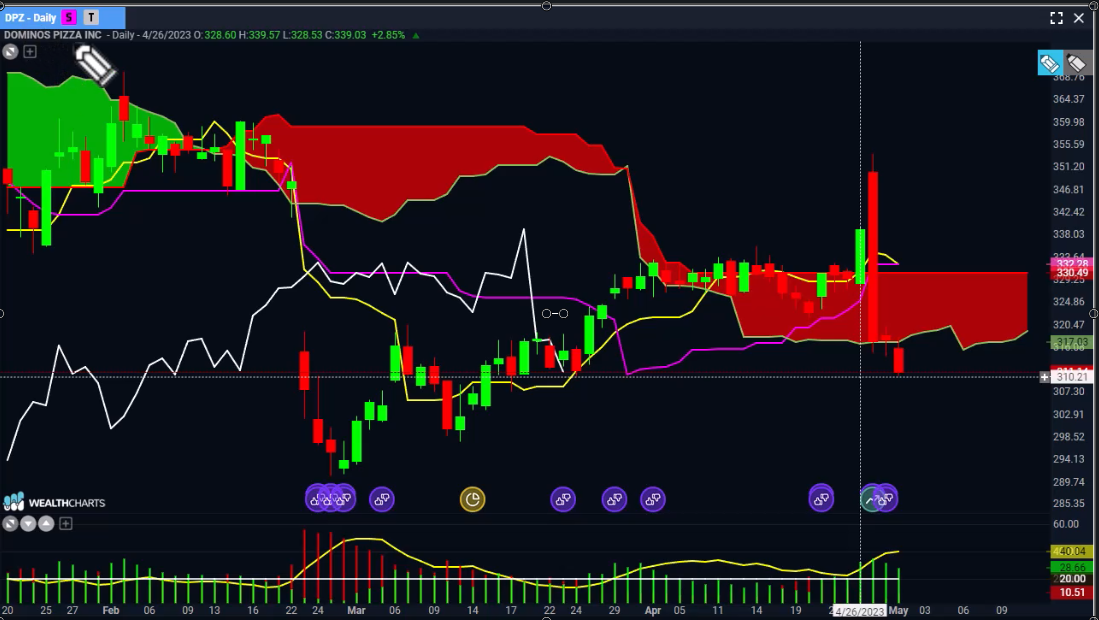Click the green up-triangle next to +2.85%
This screenshot has height=620, width=1099.
pos(416,35)
